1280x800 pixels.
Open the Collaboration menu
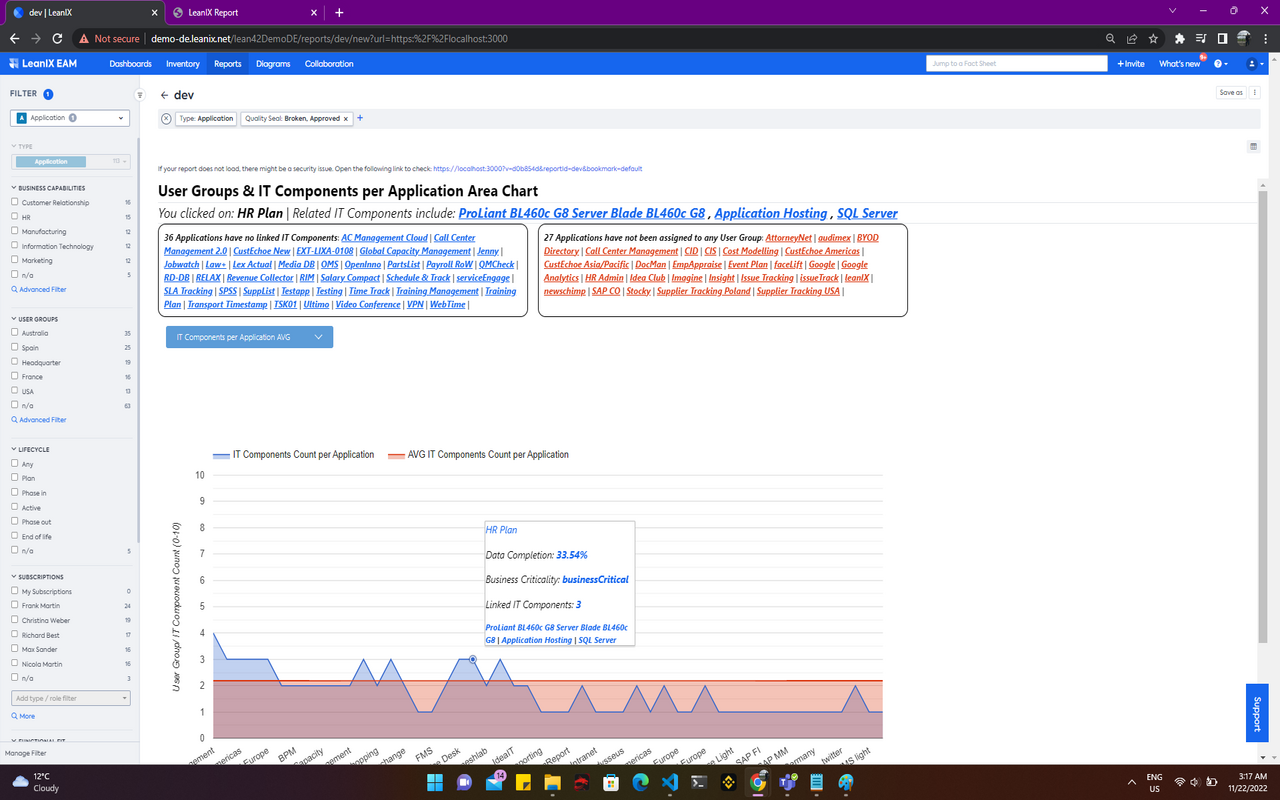[x=329, y=63]
